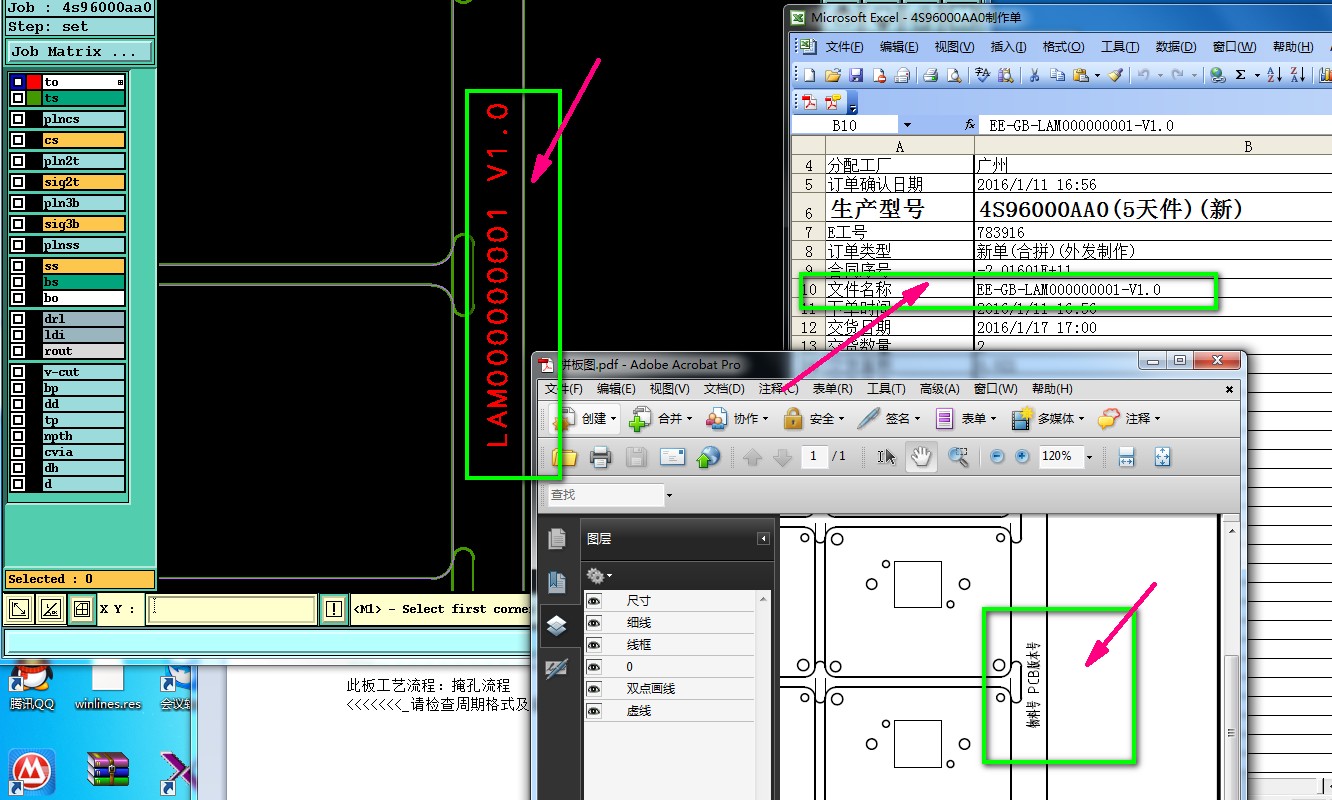Choose Acrobat's Marquee Zoom tool
Image resolution: width=1332 pixels, height=800 pixels.
pyautogui.click(x=957, y=457)
